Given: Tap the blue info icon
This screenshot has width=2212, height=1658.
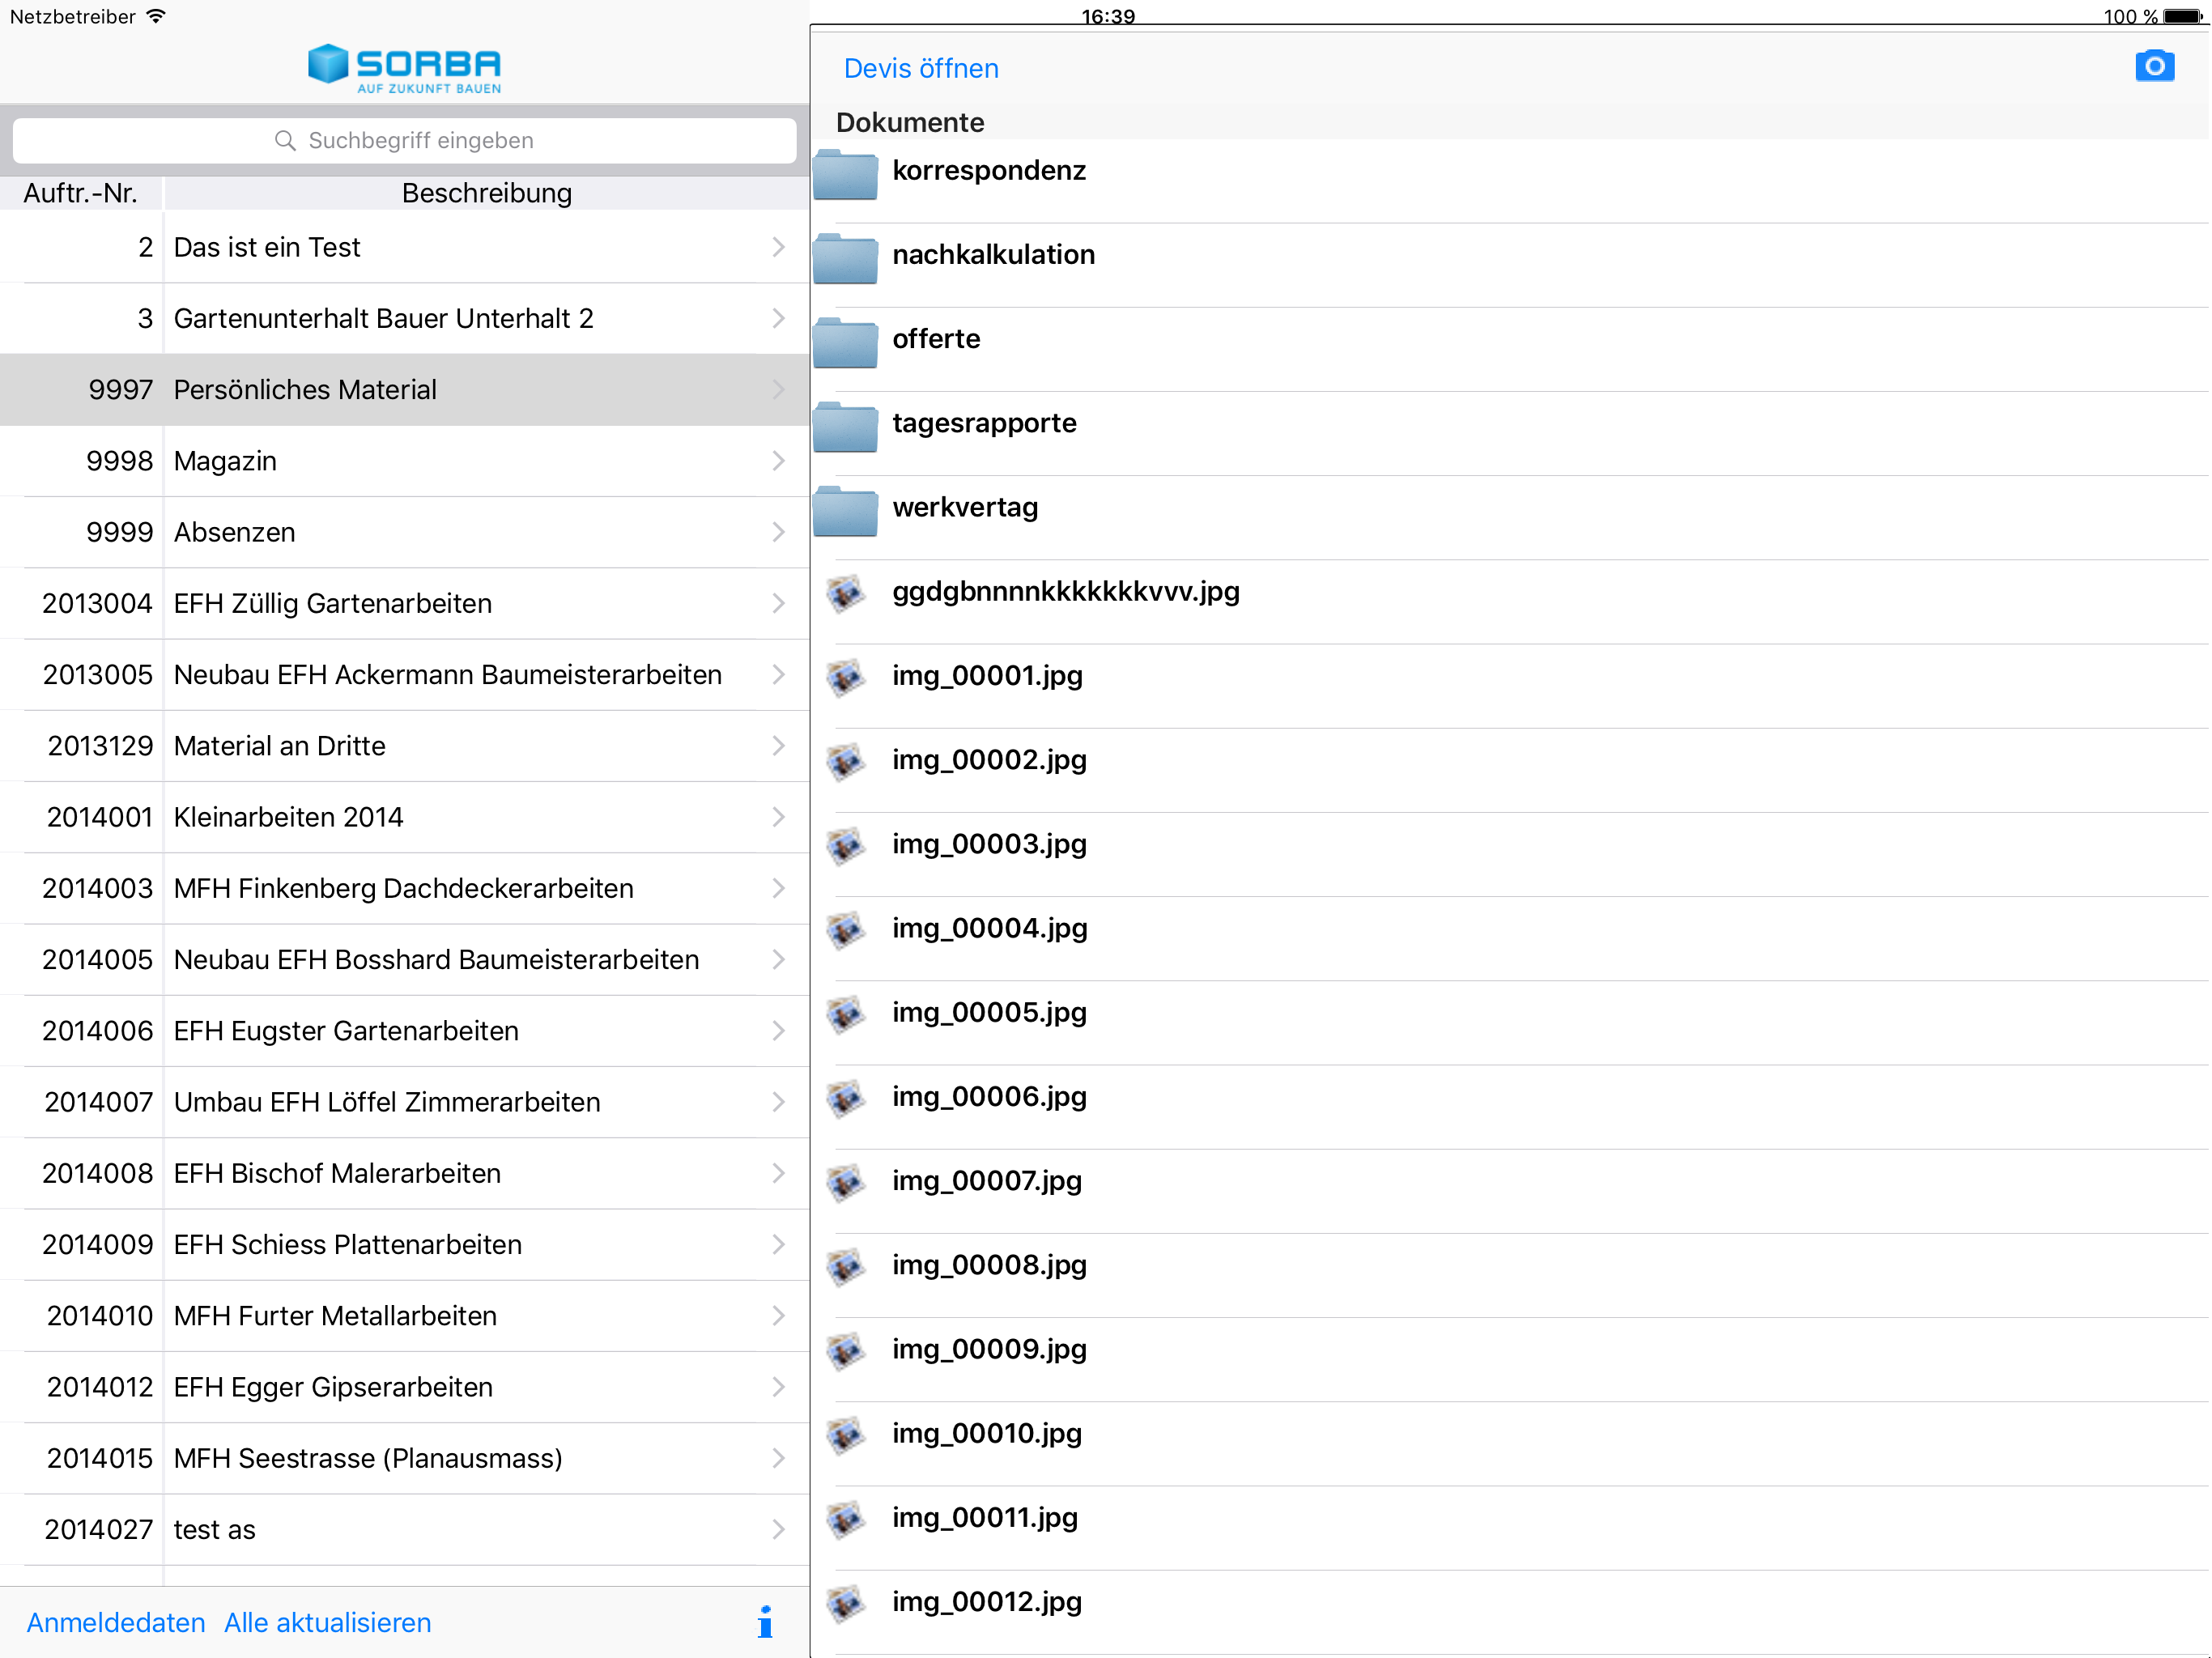Looking at the screenshot, I should [765, 1621].
